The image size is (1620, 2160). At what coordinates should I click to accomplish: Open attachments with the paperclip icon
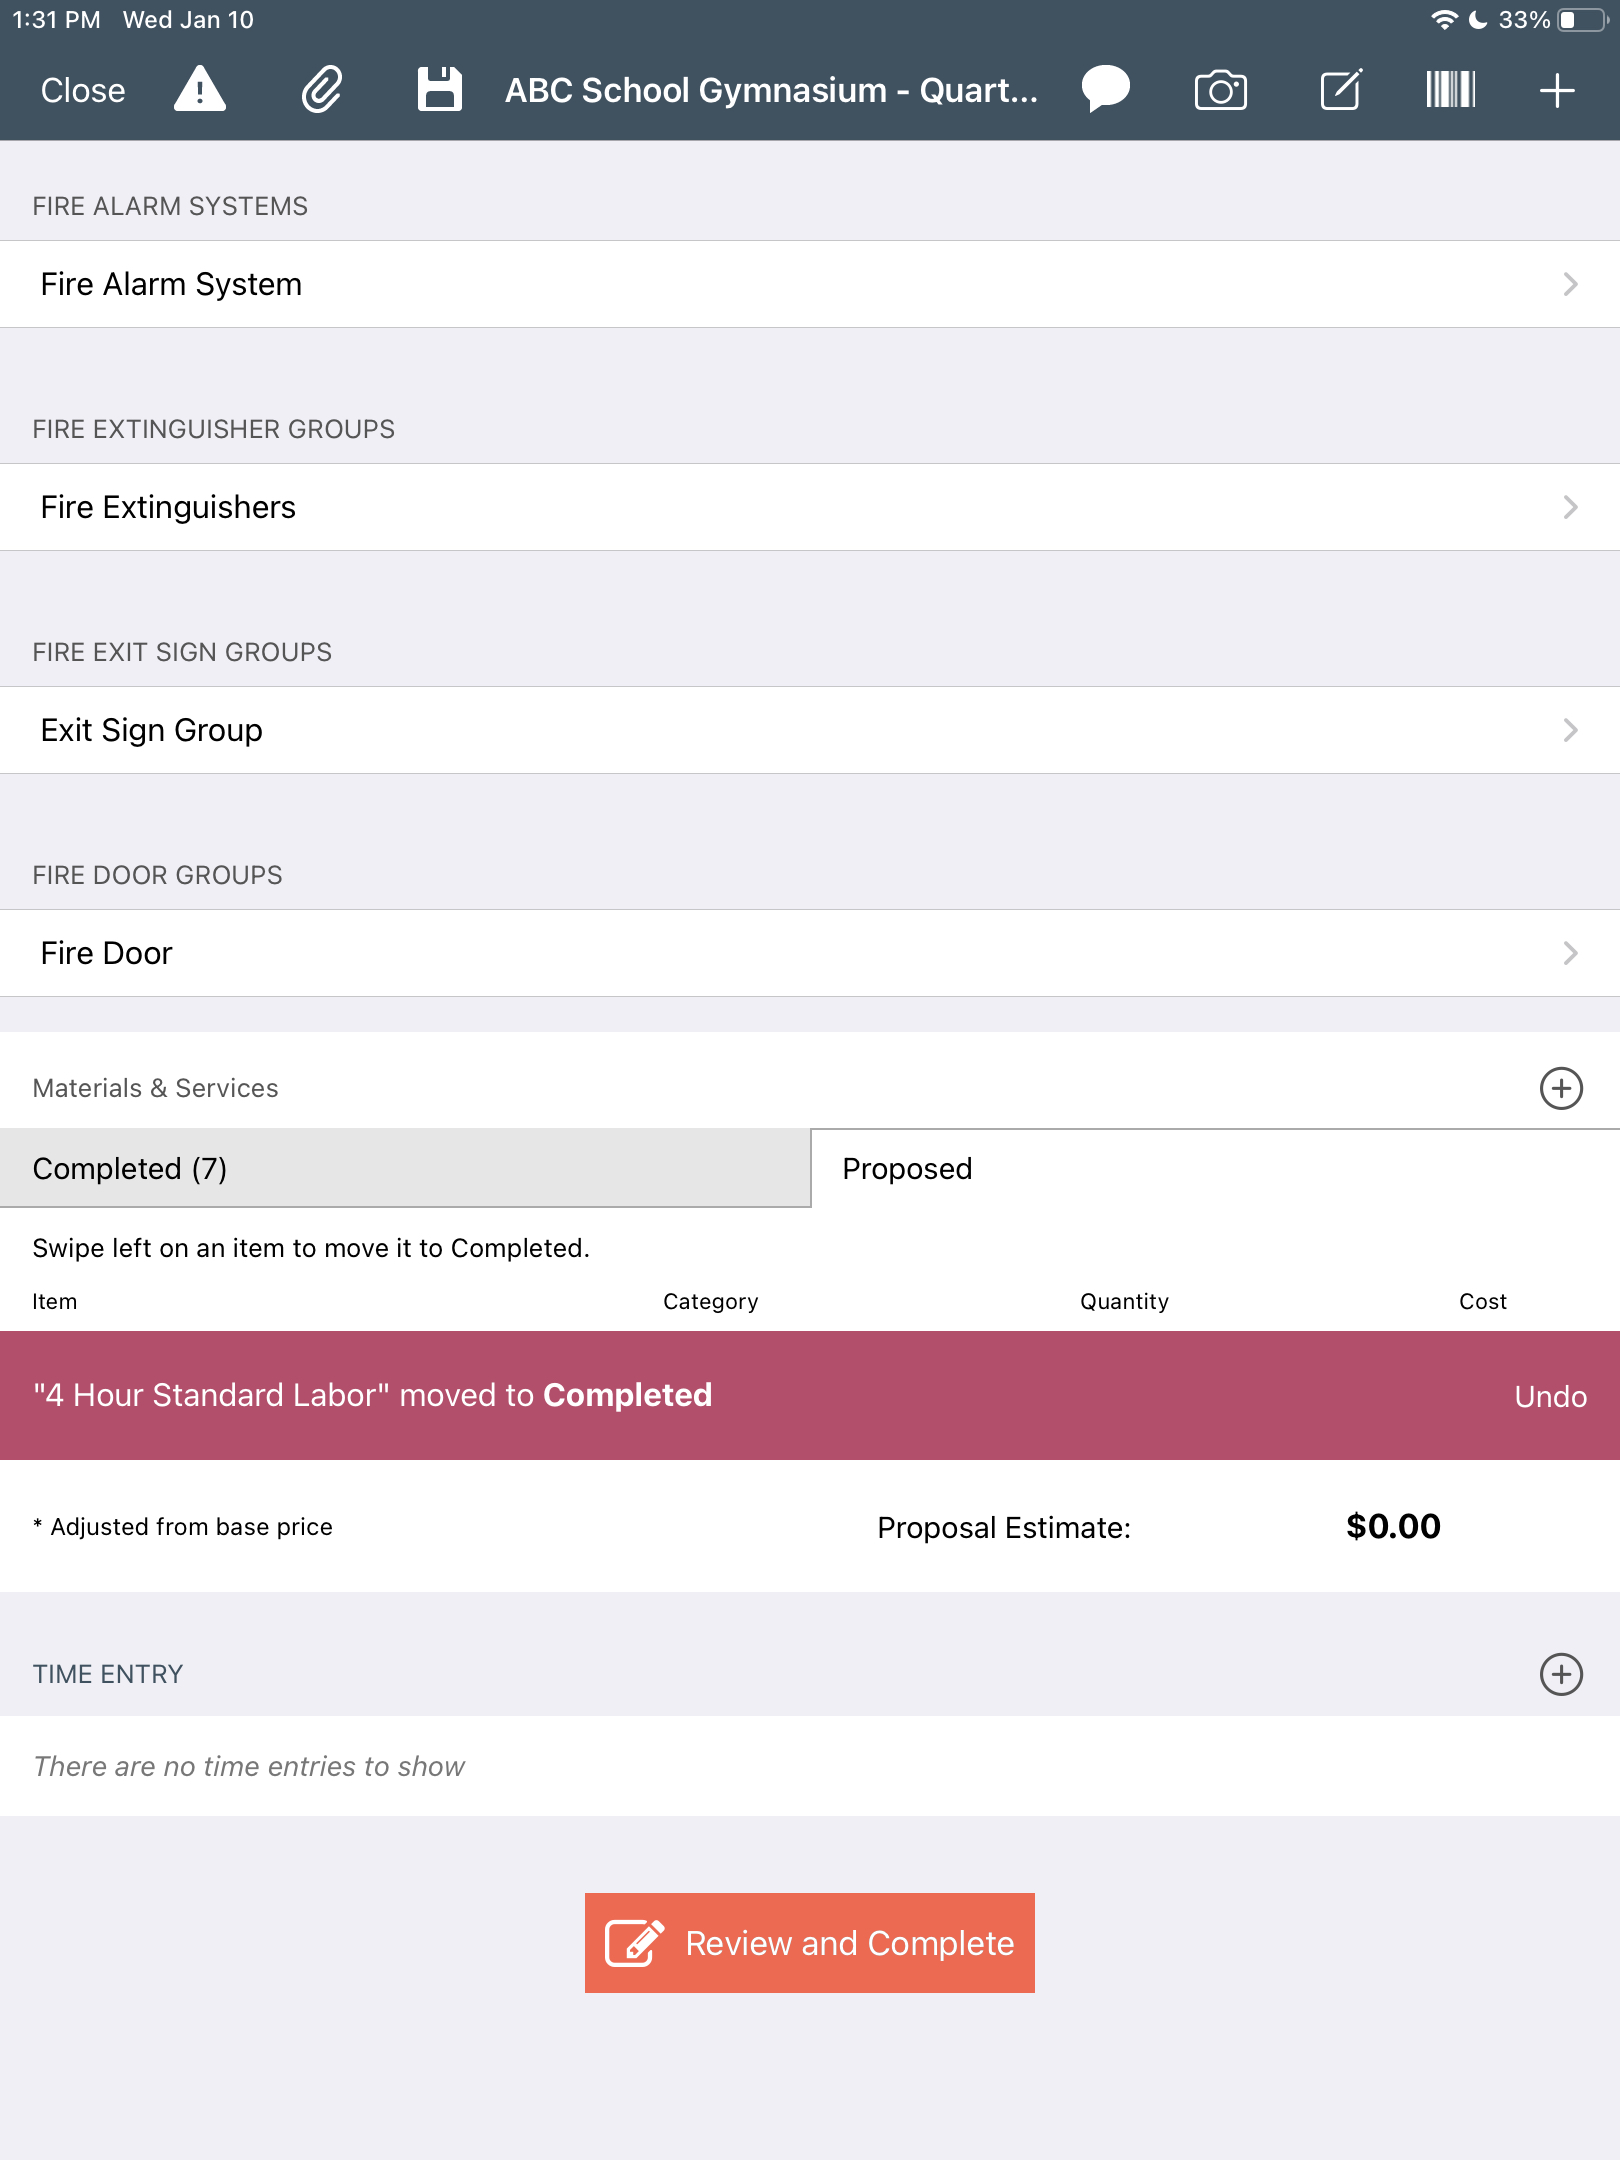[322, 90]
